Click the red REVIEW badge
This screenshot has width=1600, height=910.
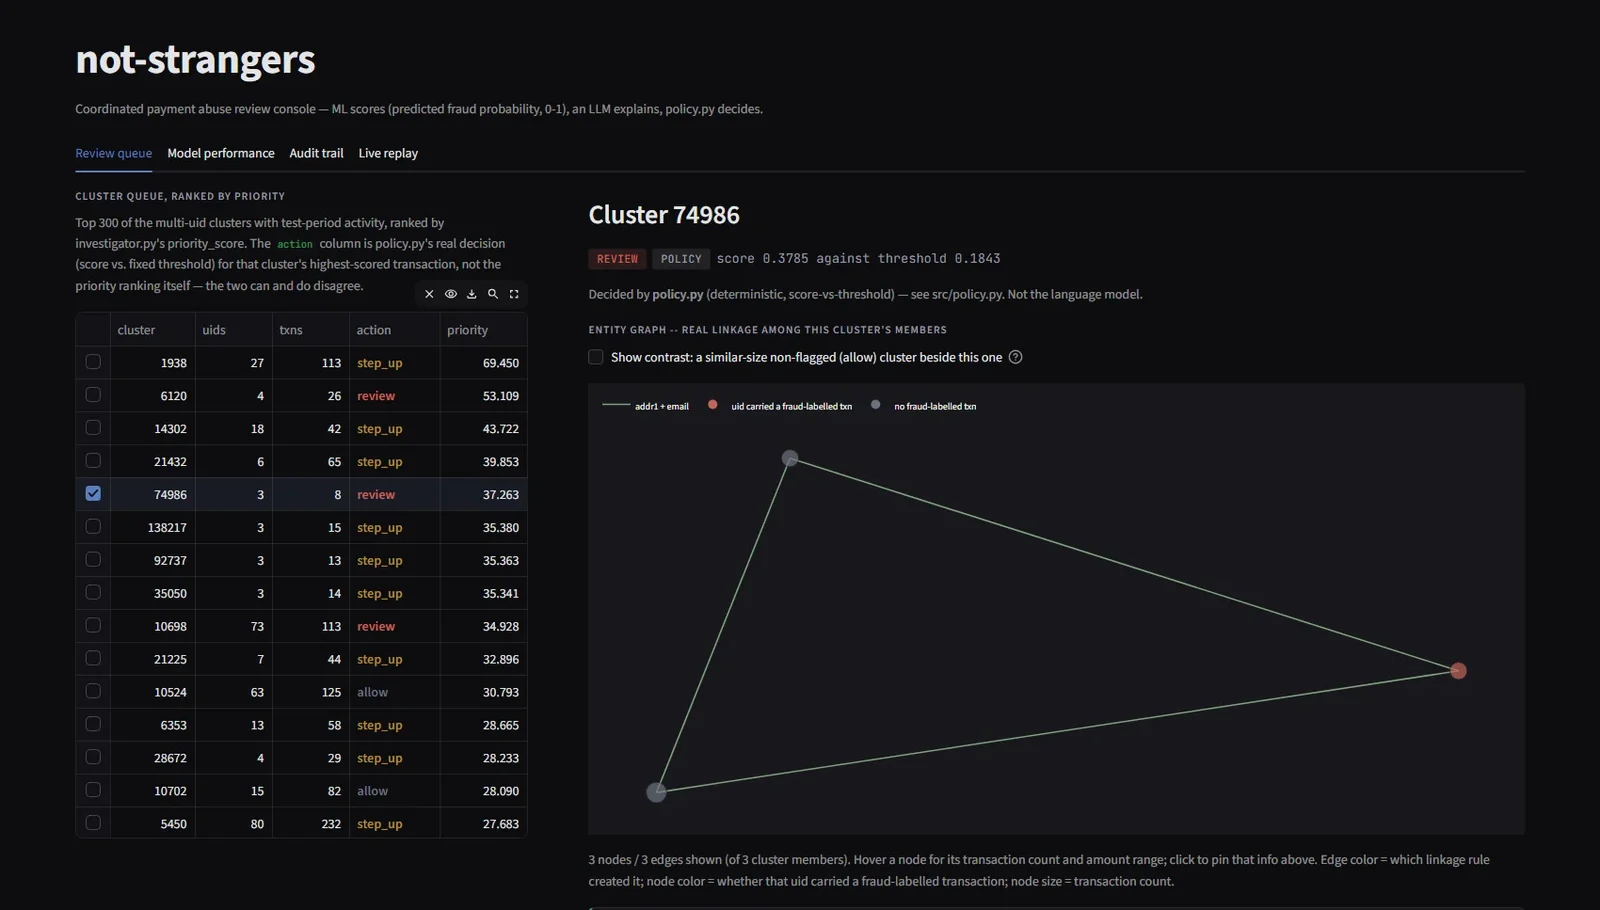617,259
